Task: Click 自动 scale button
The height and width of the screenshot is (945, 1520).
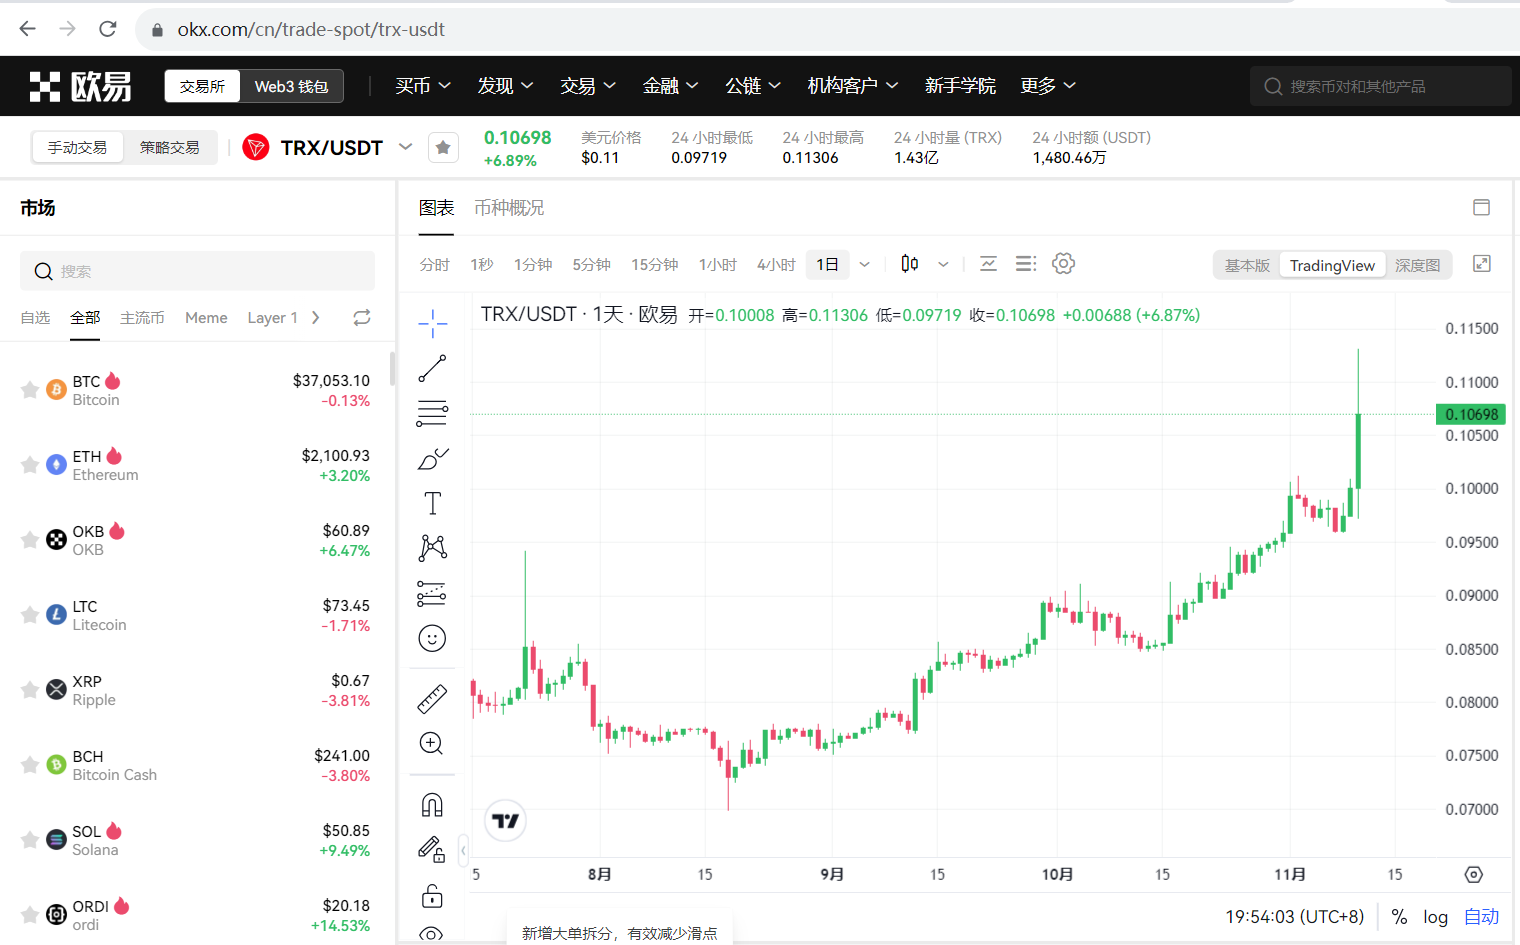Action: [x=1481, y=917]
